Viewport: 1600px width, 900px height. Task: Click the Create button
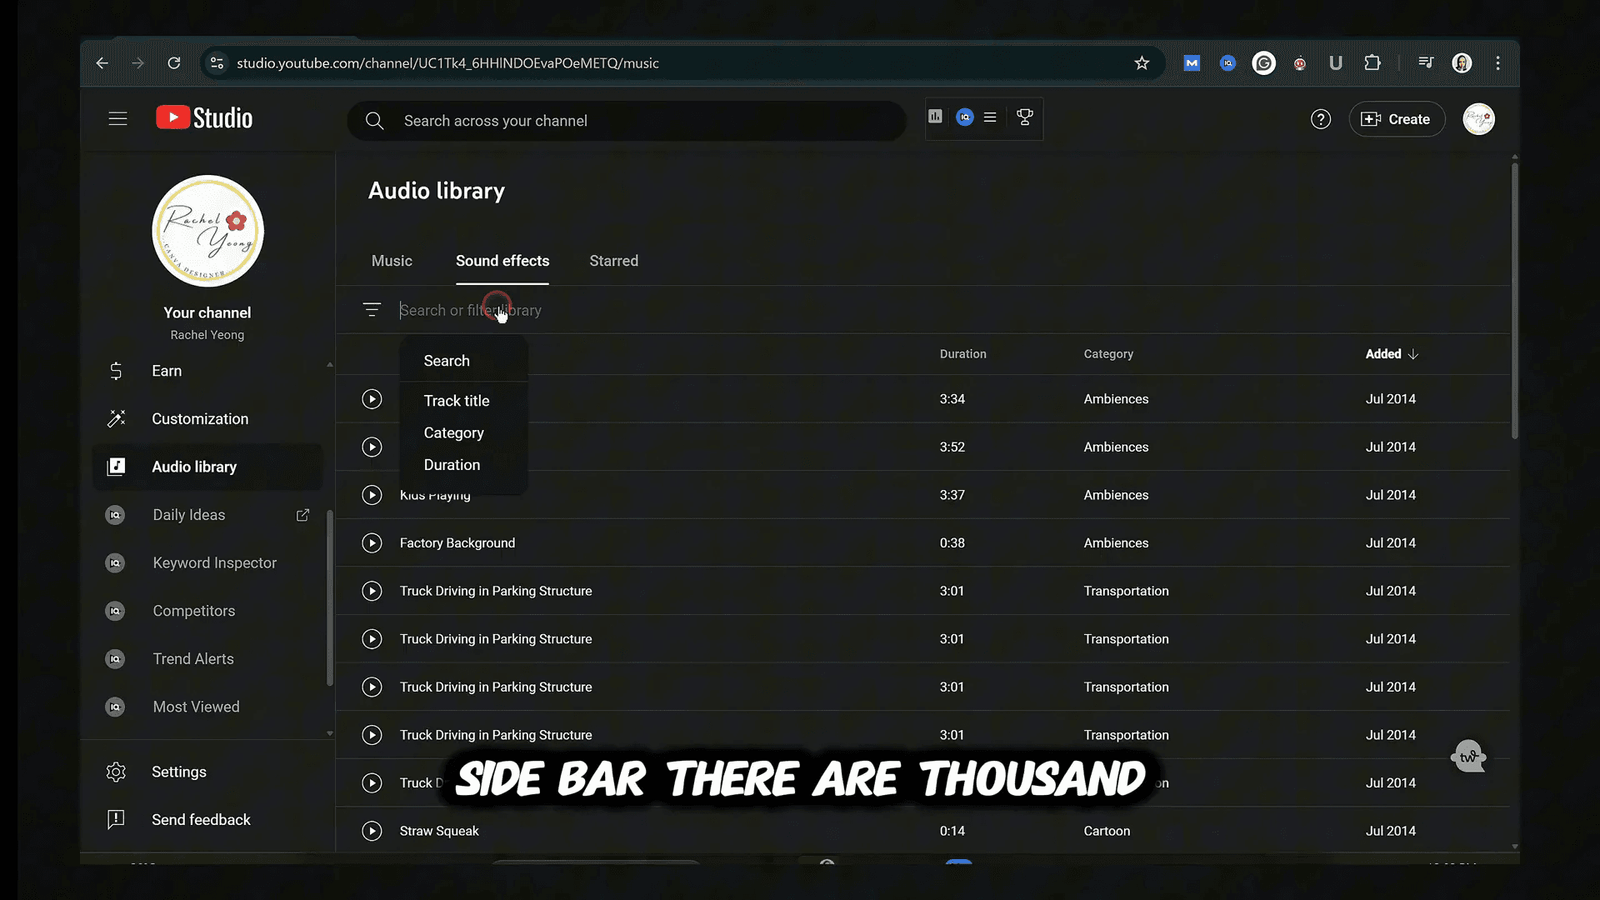1396,118
